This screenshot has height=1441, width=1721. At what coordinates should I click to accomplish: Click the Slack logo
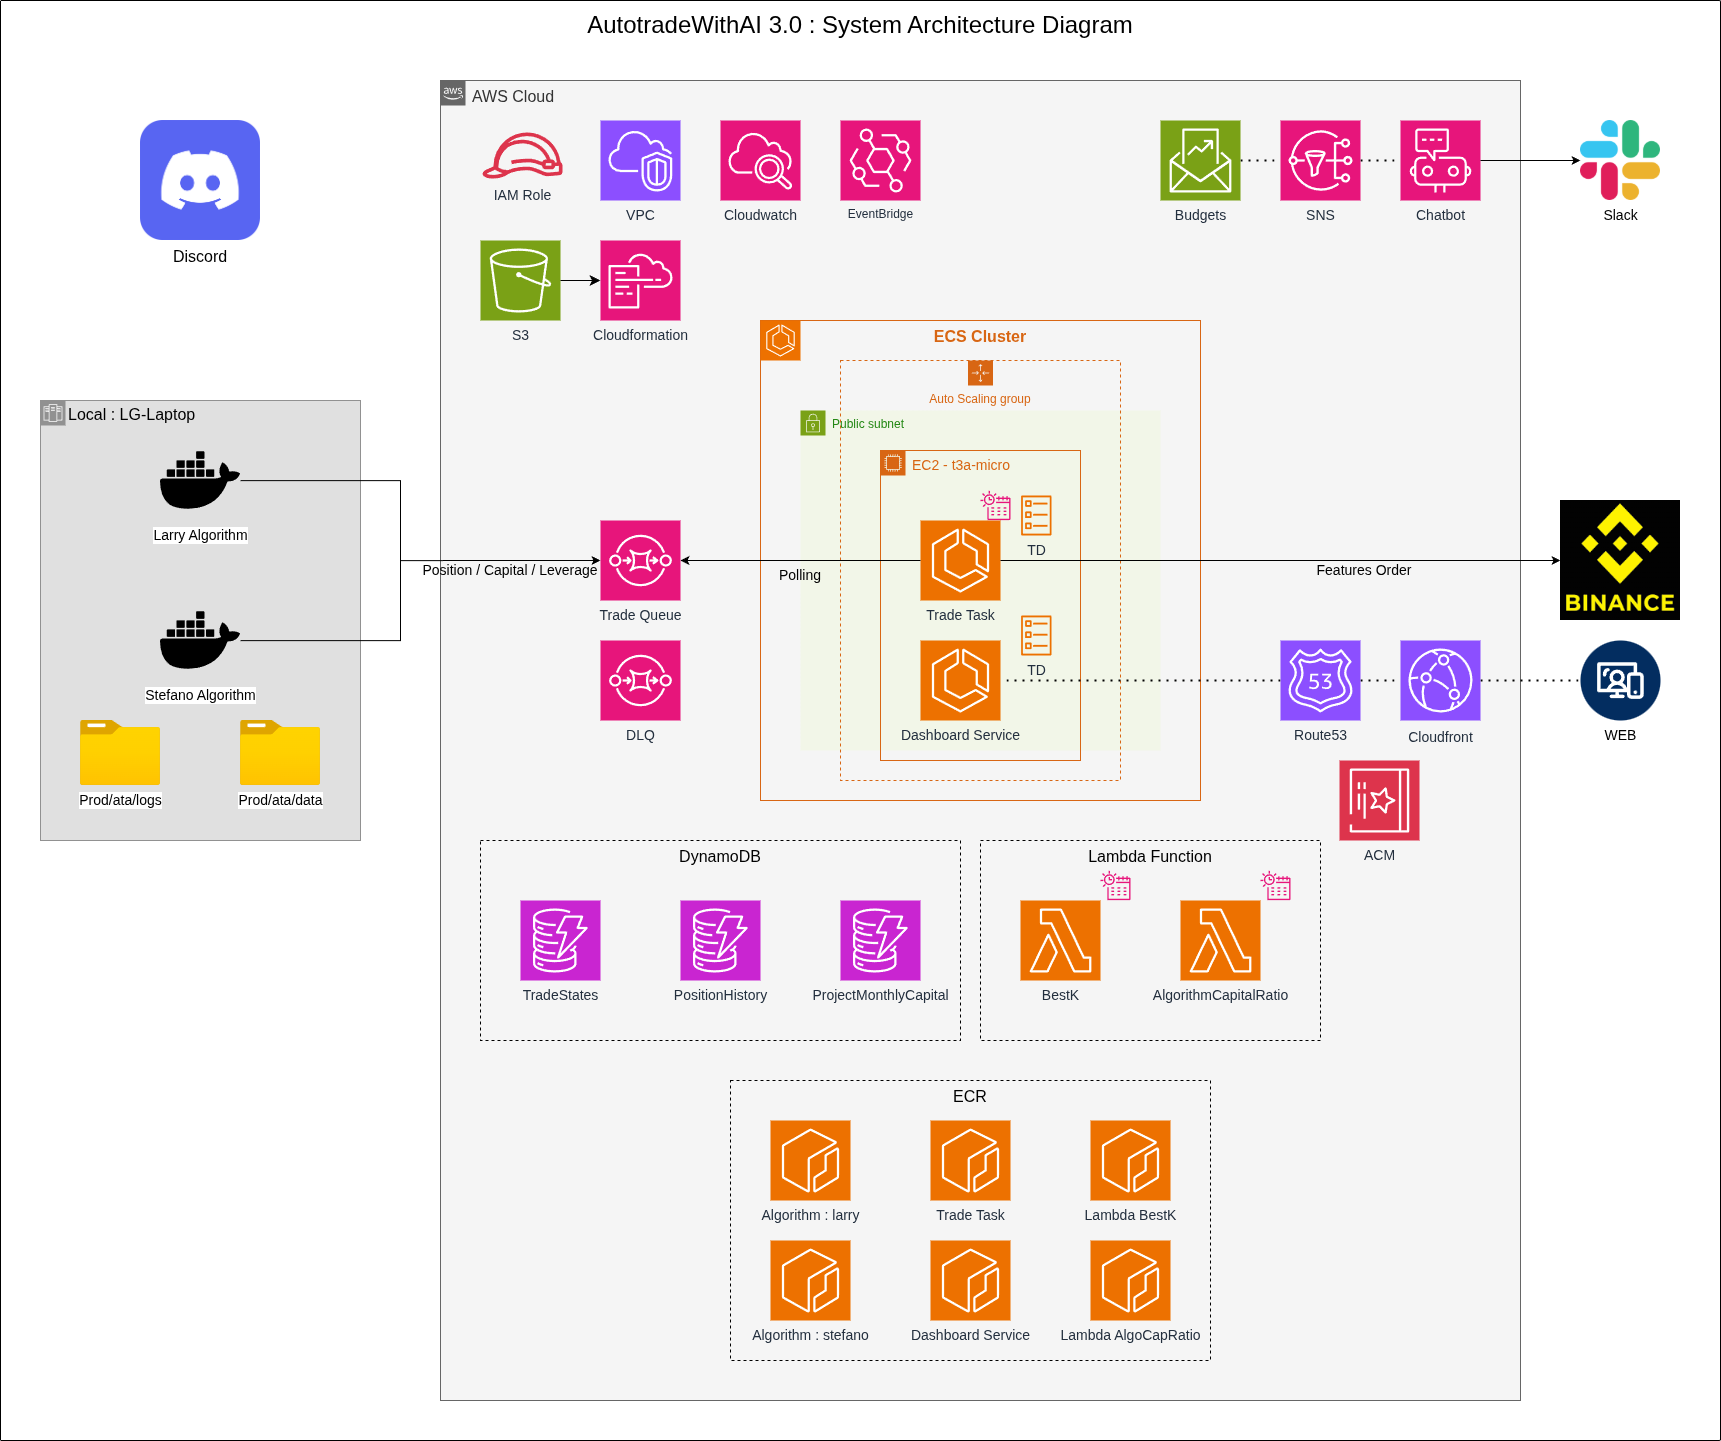pyautogui.click(x=1619, y=160)
